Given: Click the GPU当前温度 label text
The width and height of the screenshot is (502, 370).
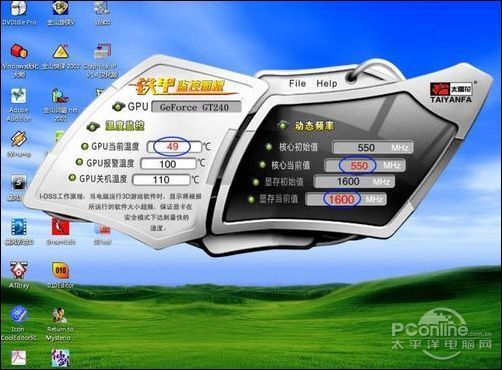Looking at the screenshot, I should pos(115,147).
